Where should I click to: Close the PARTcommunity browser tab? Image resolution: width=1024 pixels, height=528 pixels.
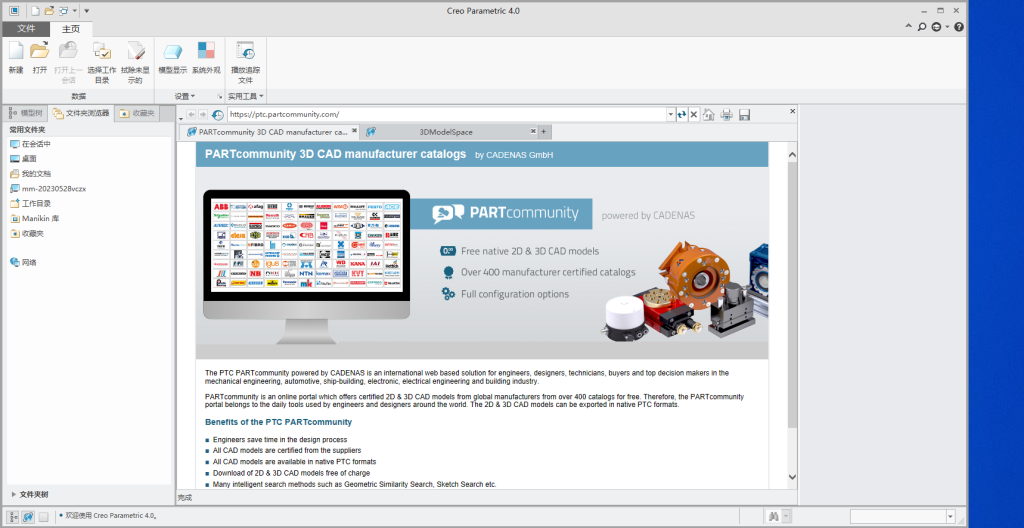pyautogui.click(x=355, y=131)
